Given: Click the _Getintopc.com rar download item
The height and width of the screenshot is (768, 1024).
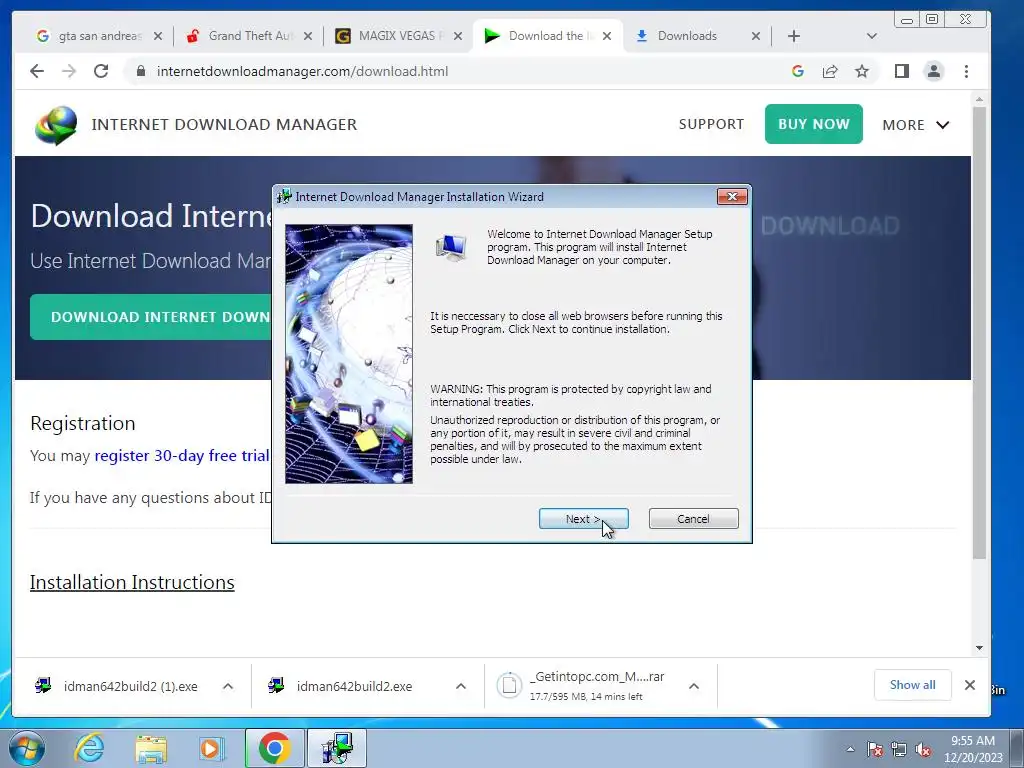Looking at the screenshot, I should (581, 686).
